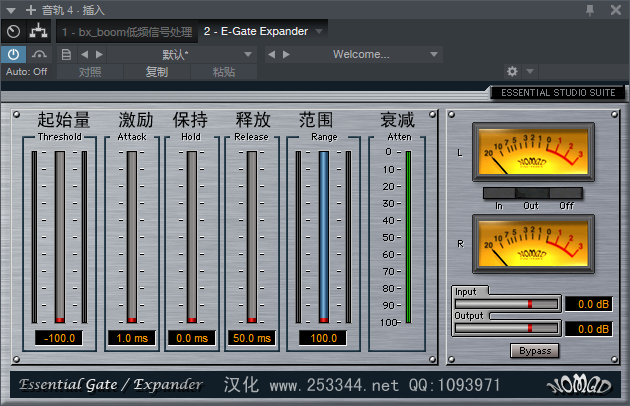
Task: Select the E-Gate Expander tab
Action: pyautogui.click(x=256, y=31)
